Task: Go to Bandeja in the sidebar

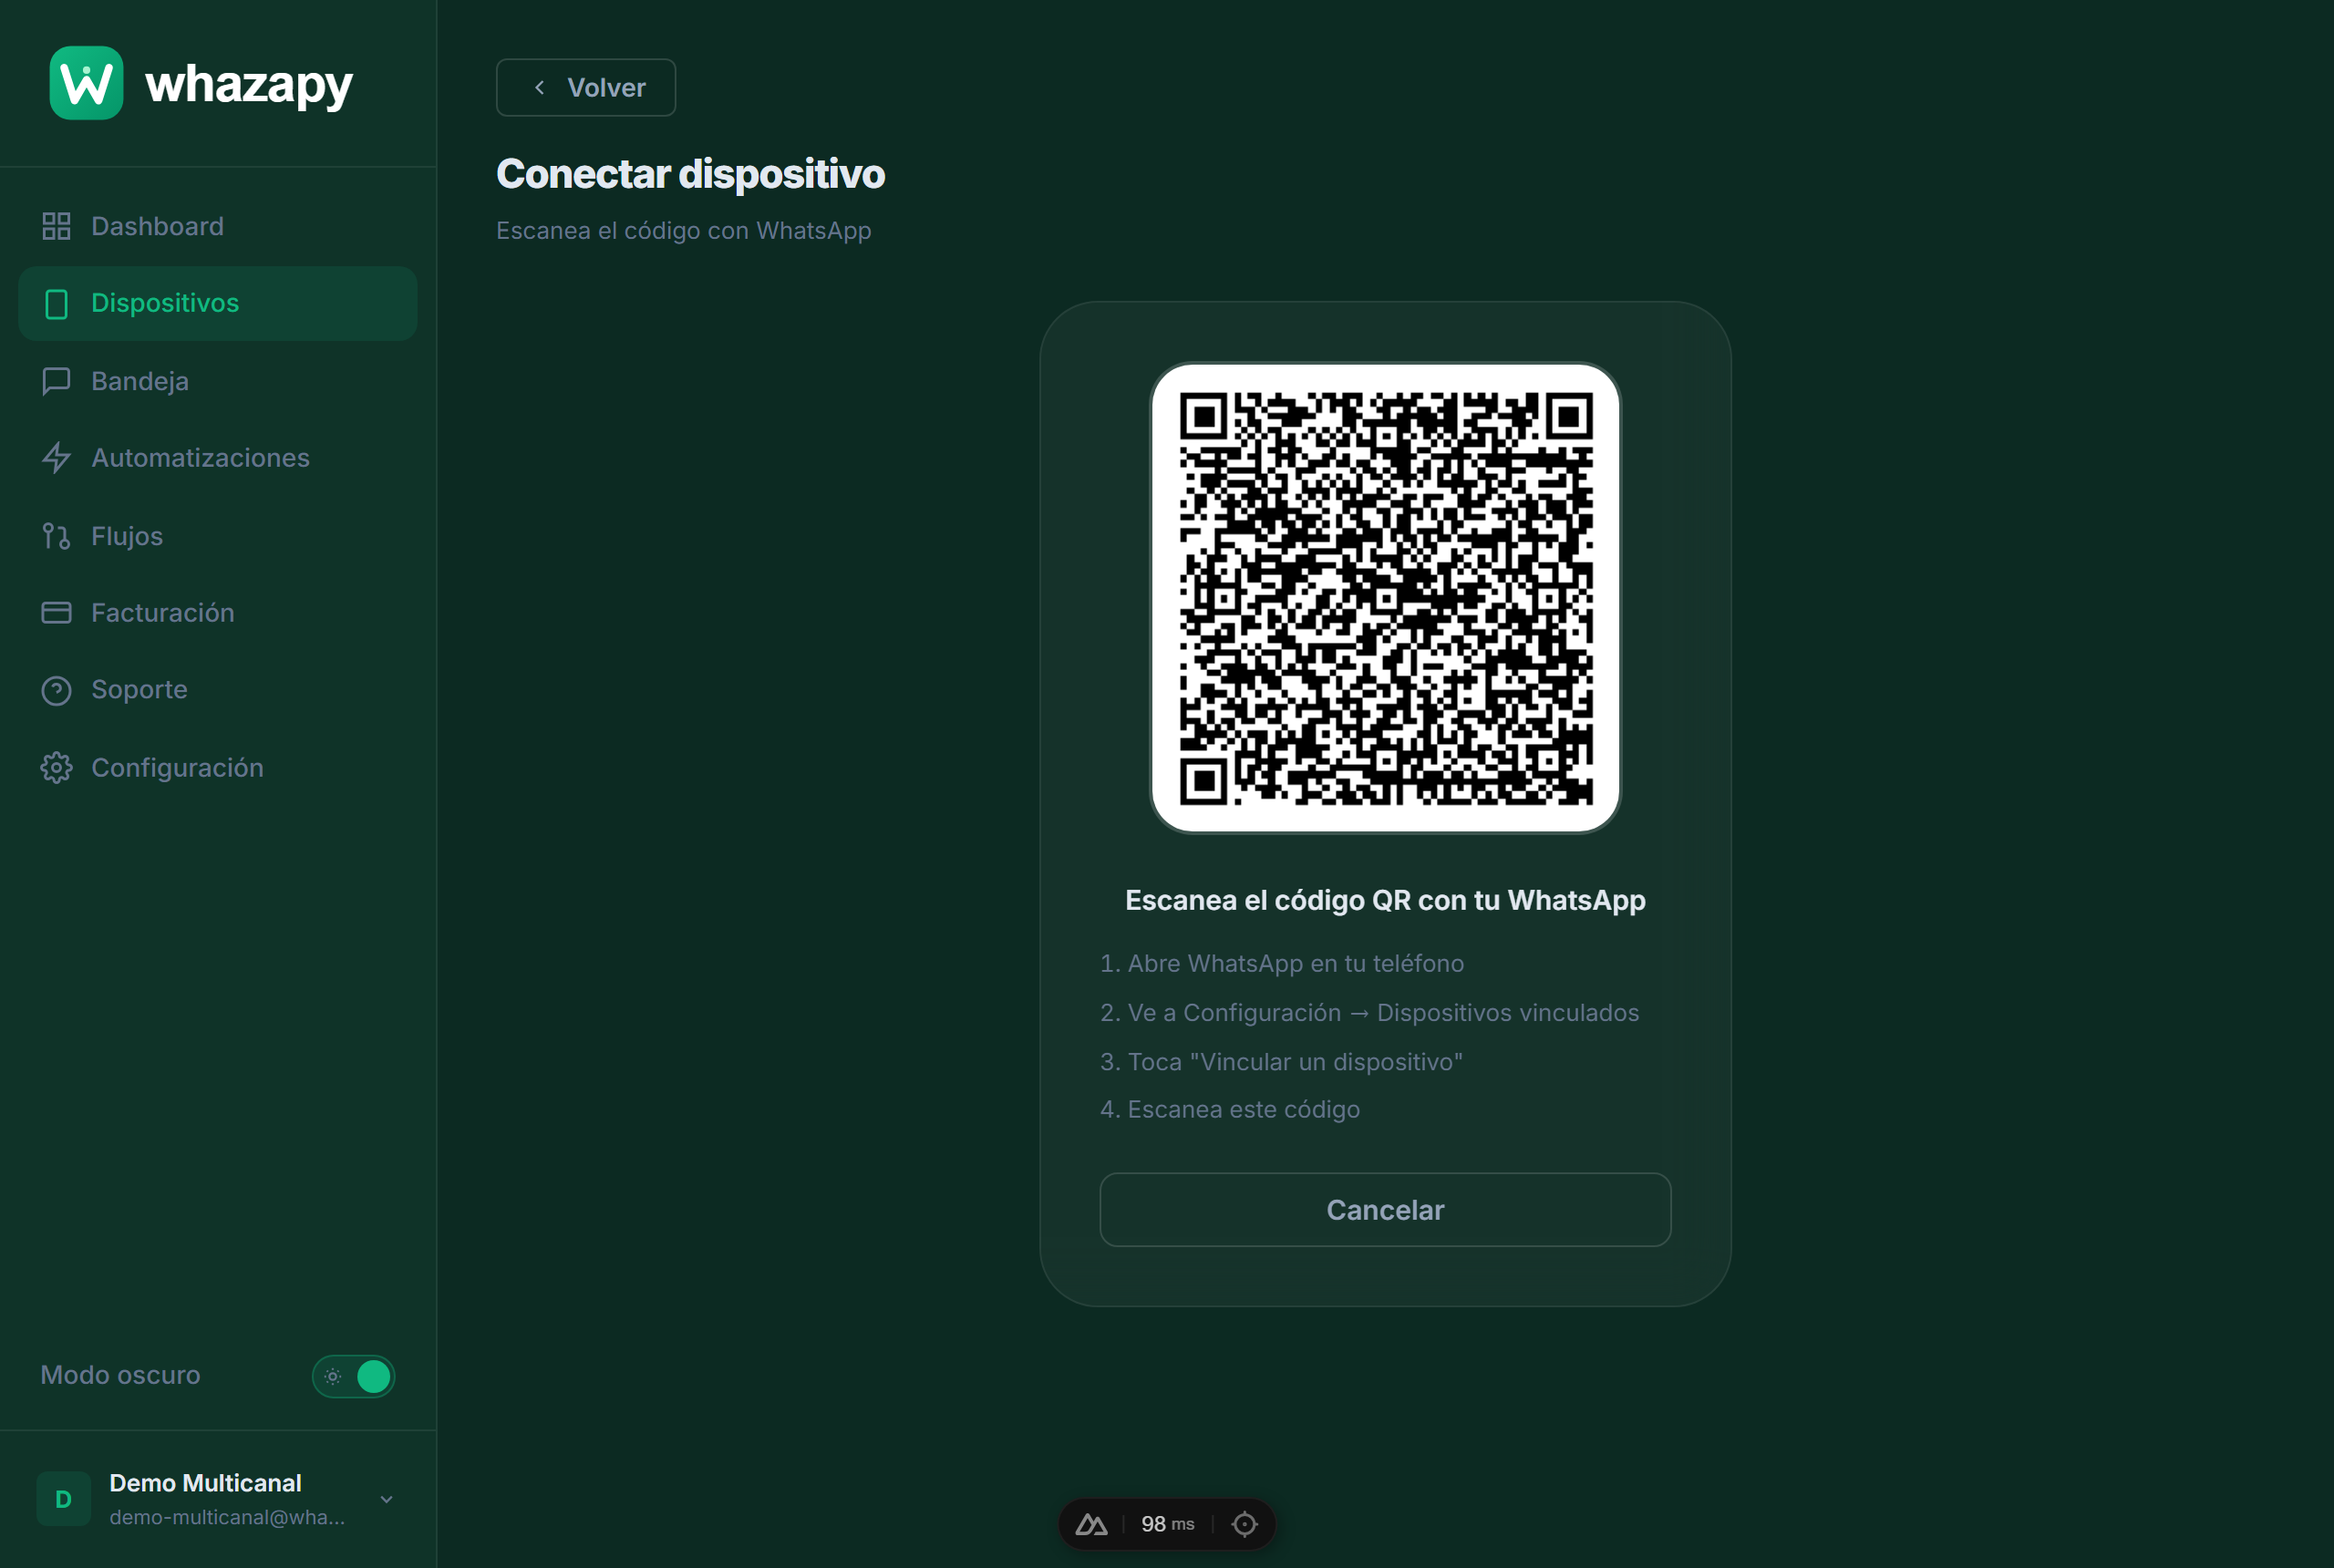Action: pos(218,381)
